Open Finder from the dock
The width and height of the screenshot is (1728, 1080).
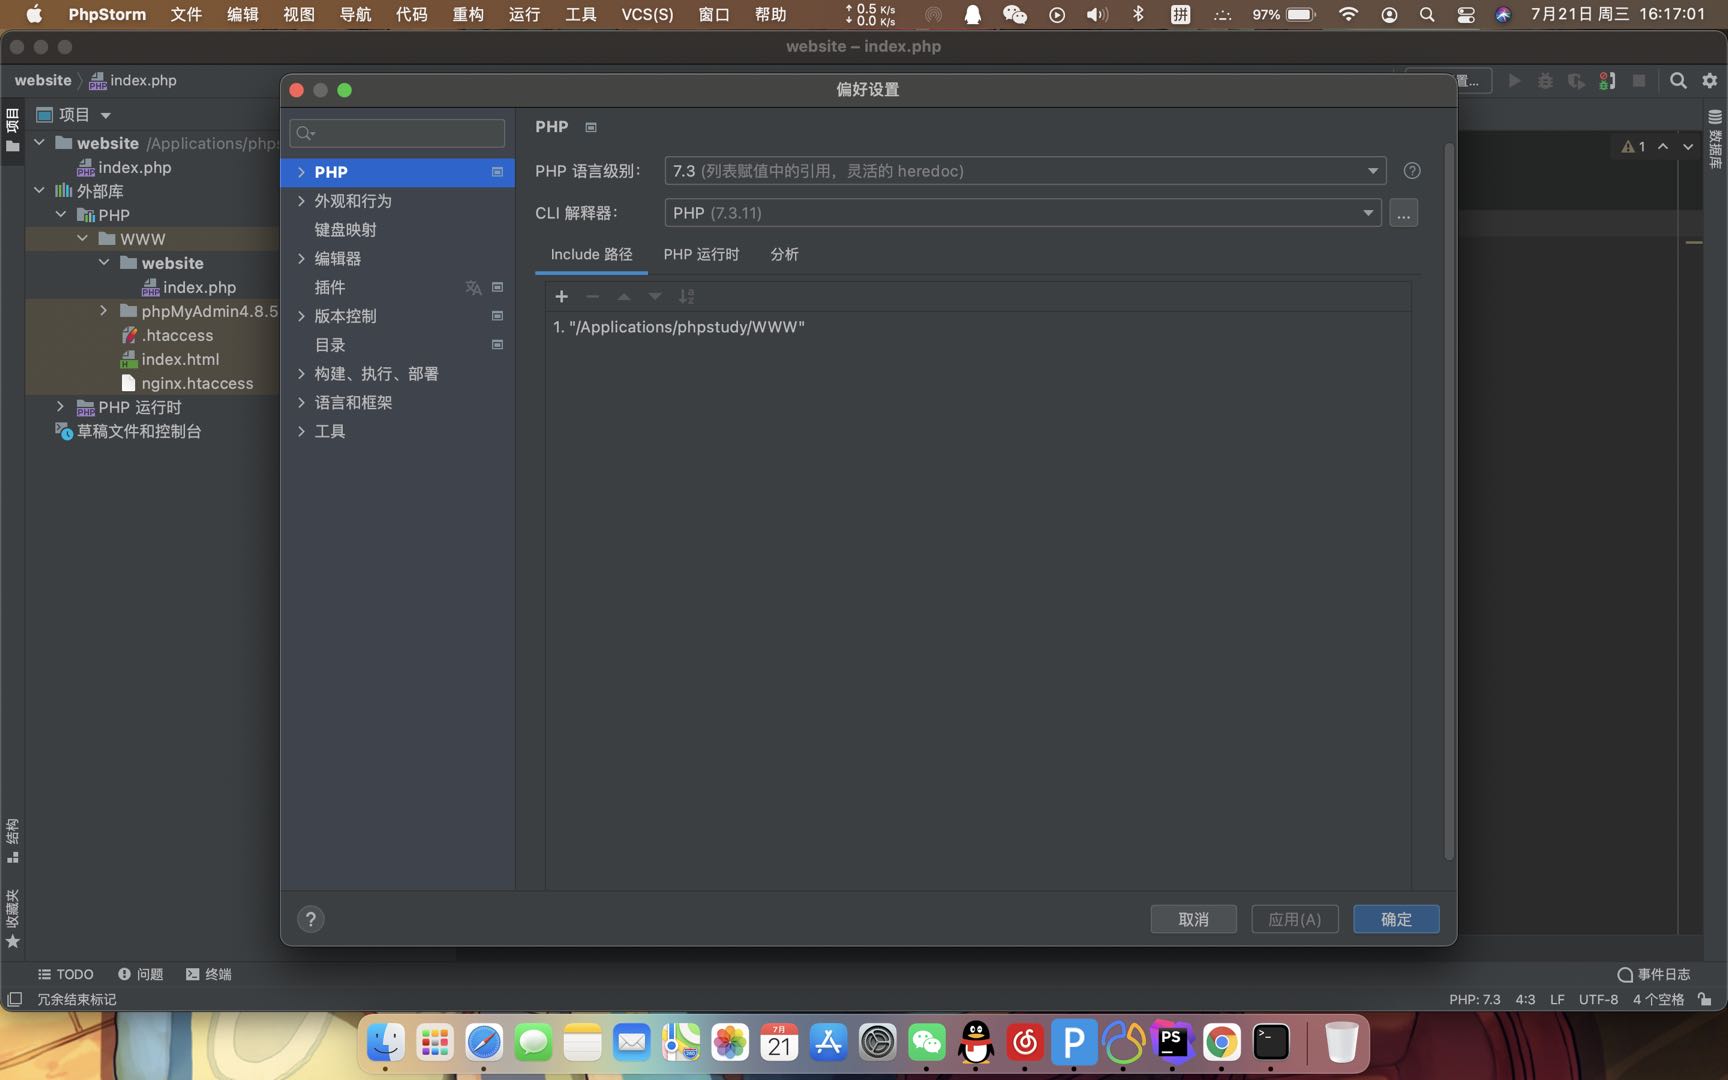385,1043
